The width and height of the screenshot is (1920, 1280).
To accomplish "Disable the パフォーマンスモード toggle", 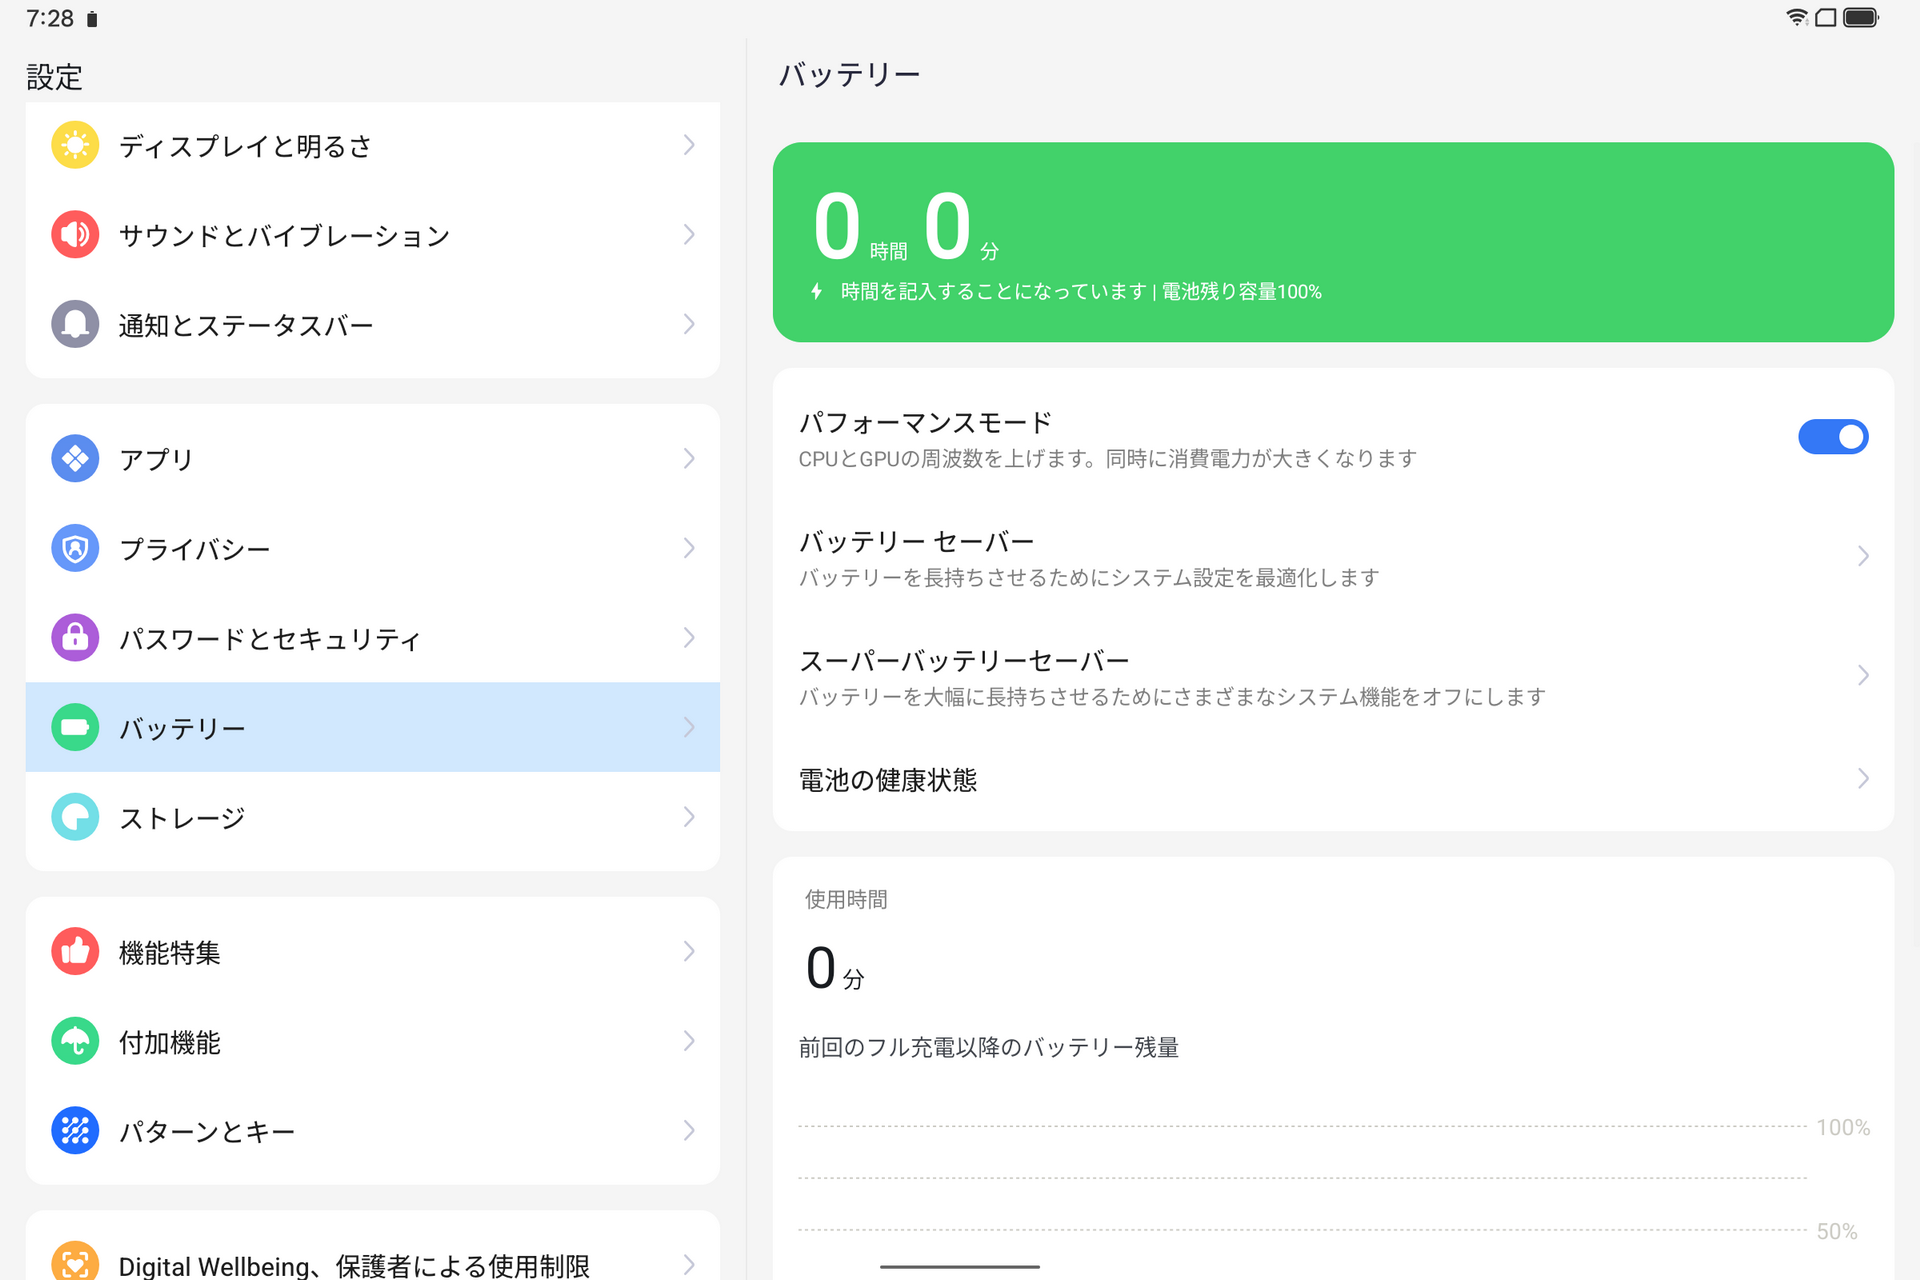I will tap(1832, 437).
